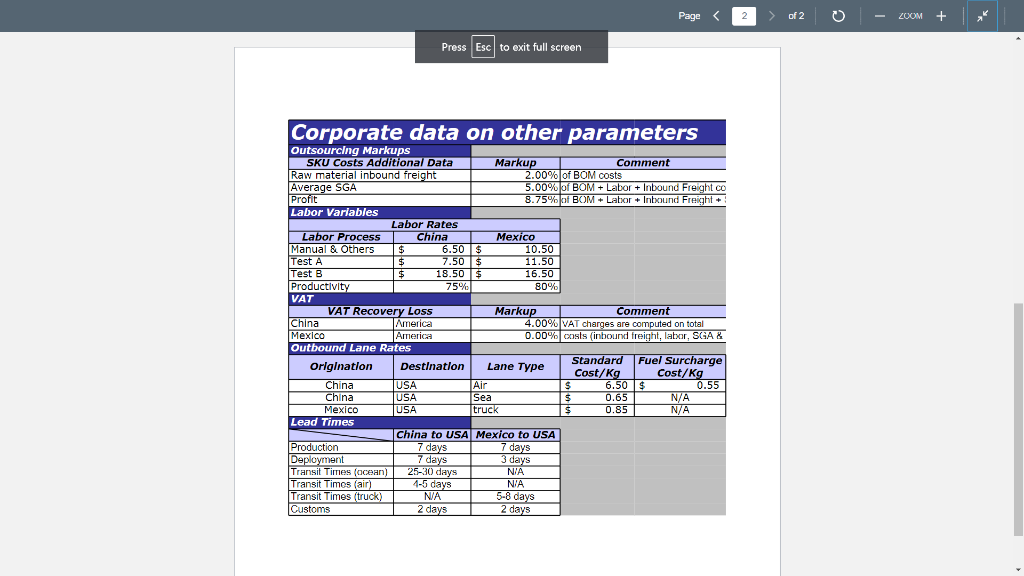Image resolution: width=1024 pixels, height=576 pixels.
Task: Click the Test A row label
Action: 306,262
